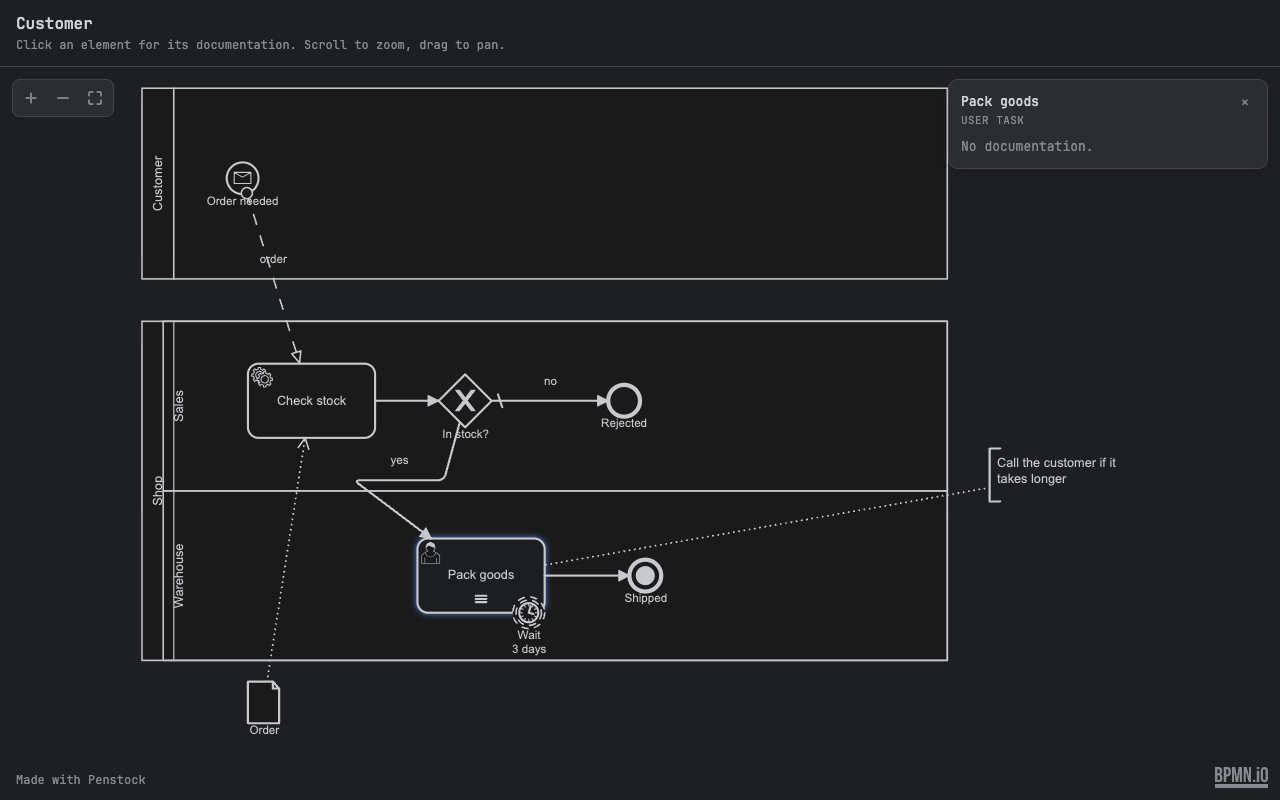This screenshot has width=1280, height=800.
Task: Click the 'order' message flow label
Action: tap(273, 259)
